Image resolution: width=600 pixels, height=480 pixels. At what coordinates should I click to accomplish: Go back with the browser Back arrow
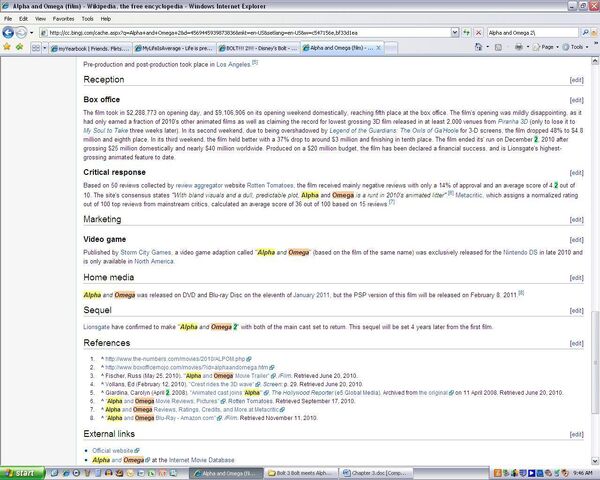pyautogui.click(x=8, y=33)
